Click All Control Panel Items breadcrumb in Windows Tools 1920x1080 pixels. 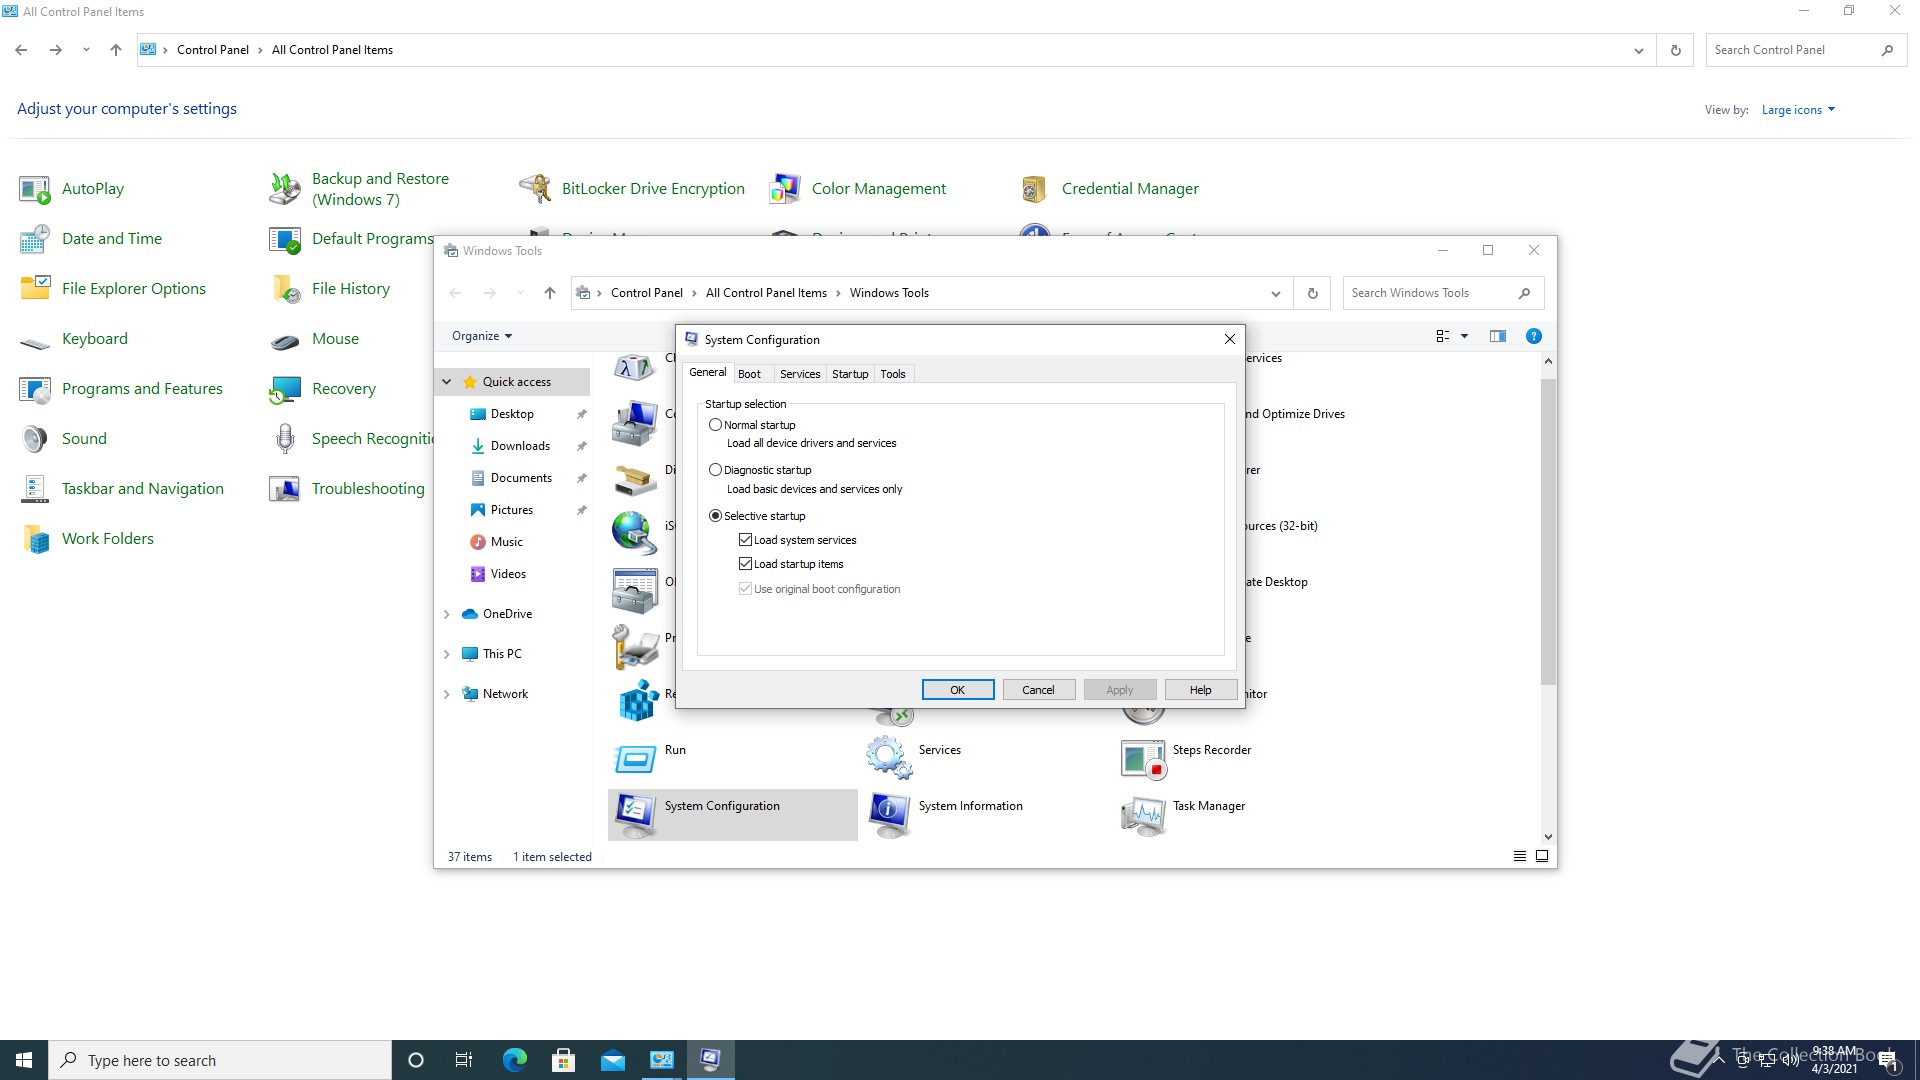tap(766, 293)
